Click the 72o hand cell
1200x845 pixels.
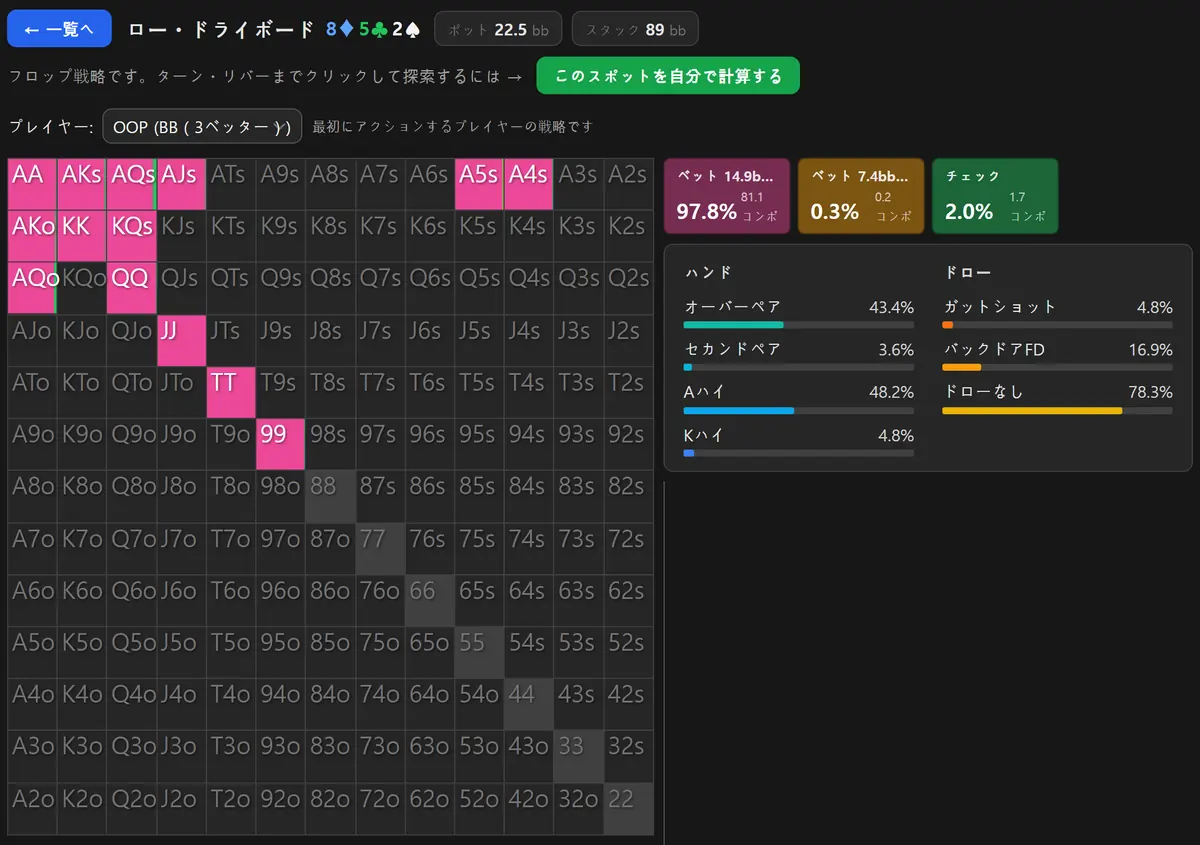380,808
